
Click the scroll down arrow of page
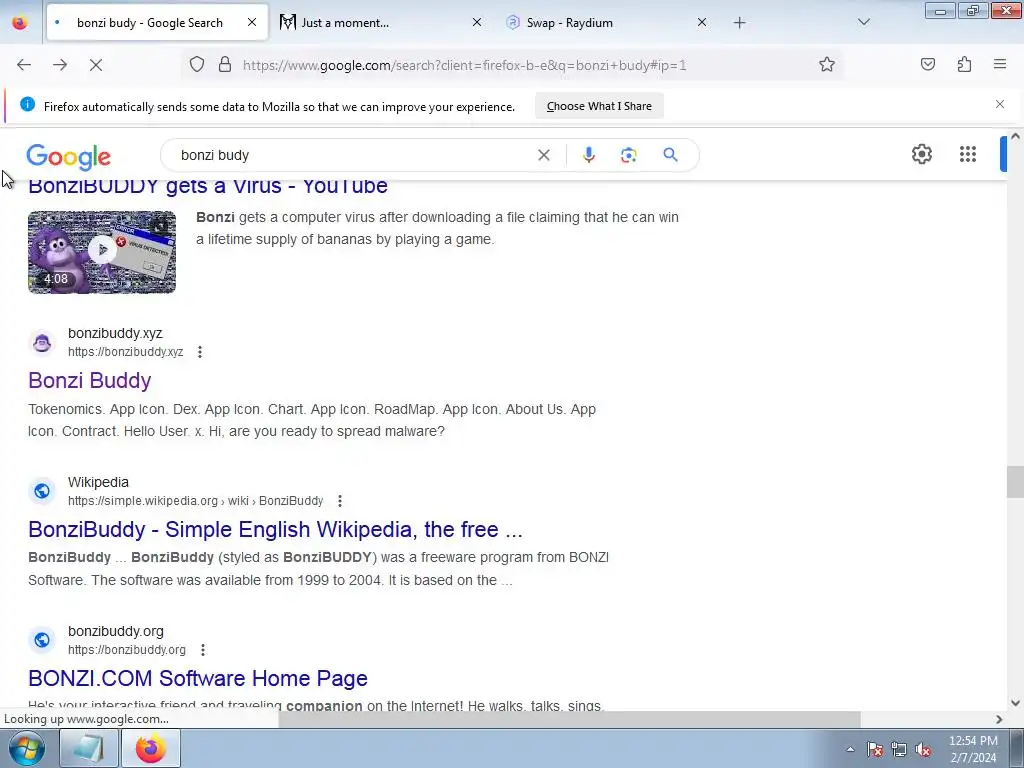1015,703
